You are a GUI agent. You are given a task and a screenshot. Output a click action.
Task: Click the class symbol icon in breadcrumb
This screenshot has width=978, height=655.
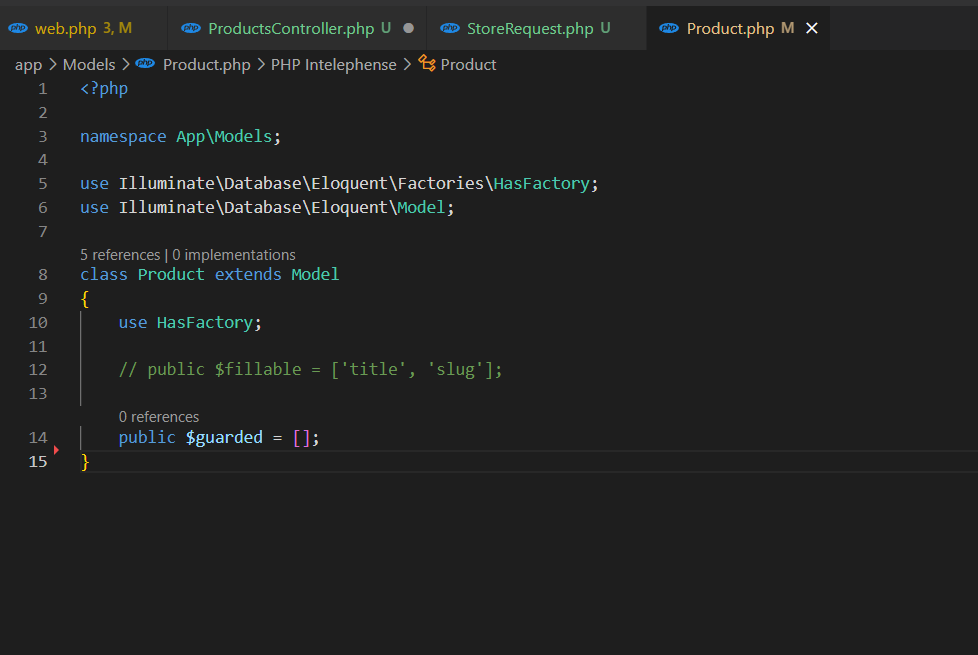tap(427, 63)
